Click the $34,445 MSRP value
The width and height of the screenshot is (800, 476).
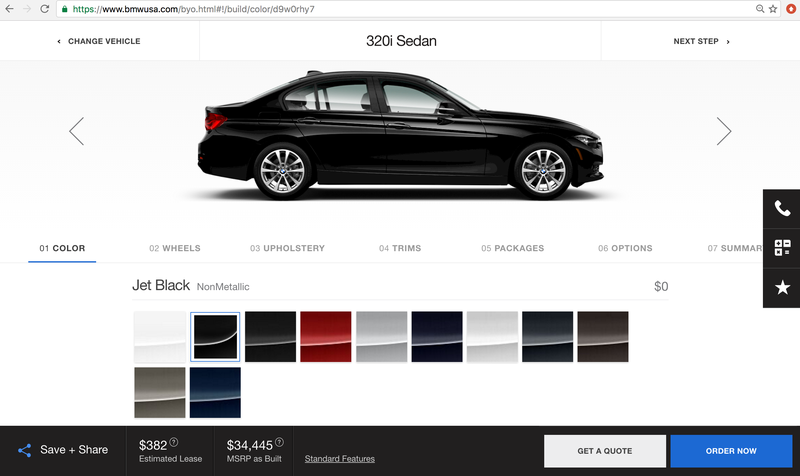249,445
